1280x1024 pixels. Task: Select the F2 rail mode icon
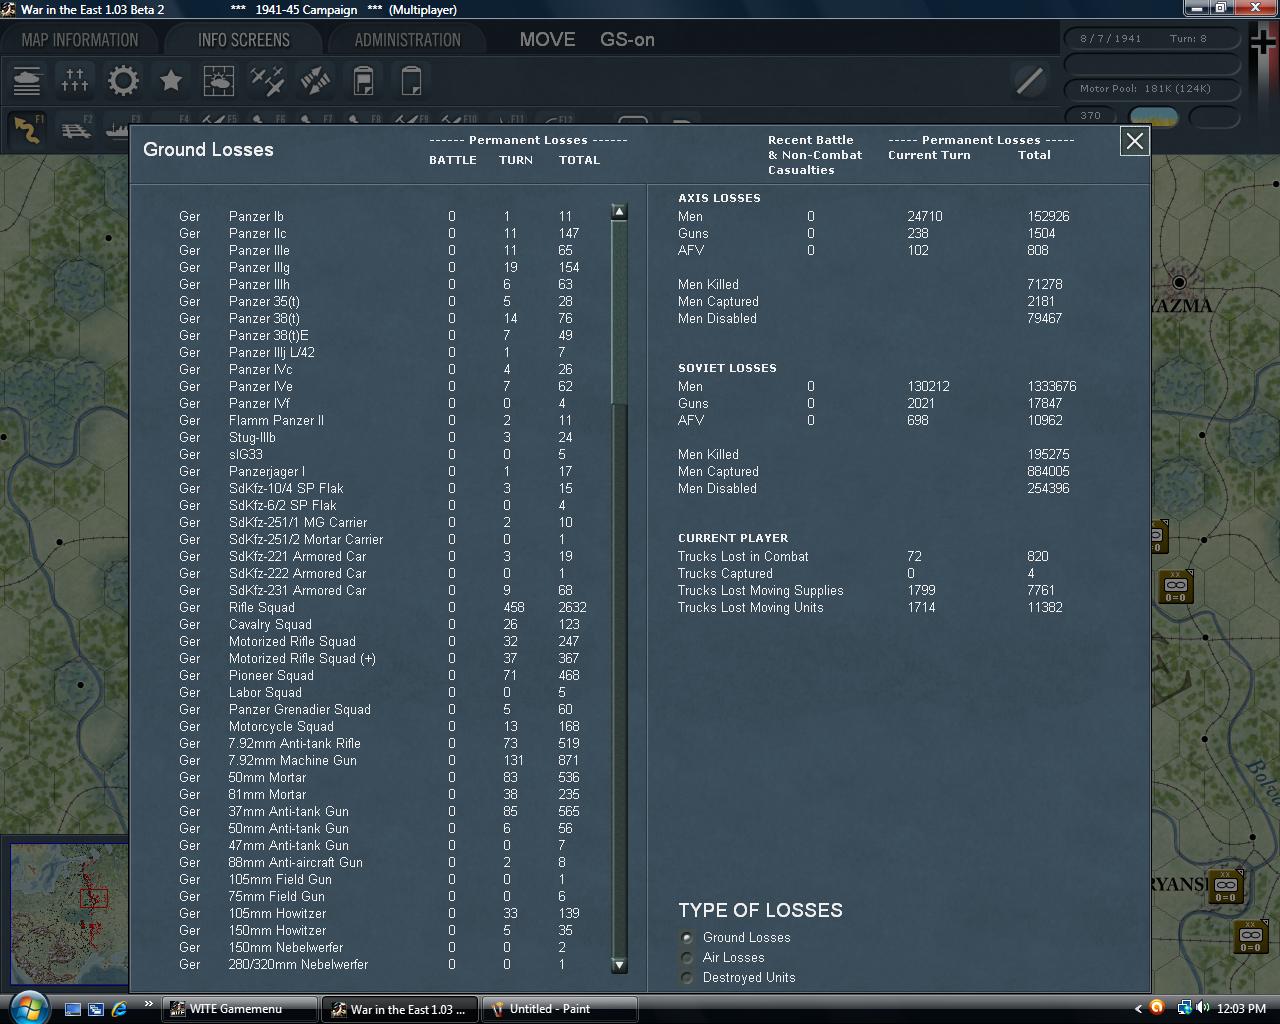[x=77, y=130]
